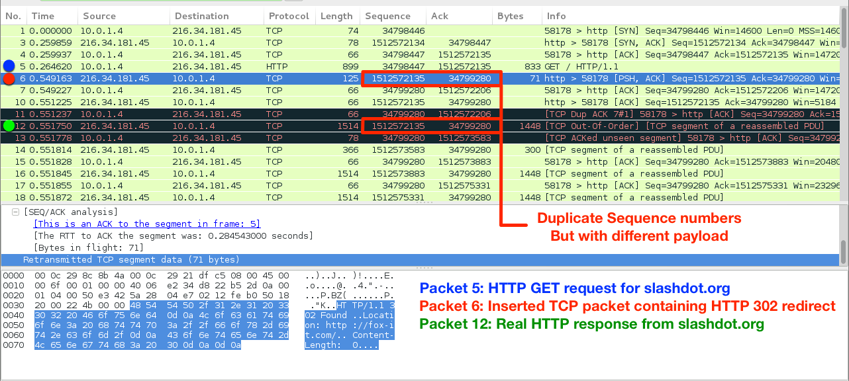Image resolution: width=849 pixels, height=381 pixels.
Task: Click the RTT to ACK the segment line
Action: [173, 236]
